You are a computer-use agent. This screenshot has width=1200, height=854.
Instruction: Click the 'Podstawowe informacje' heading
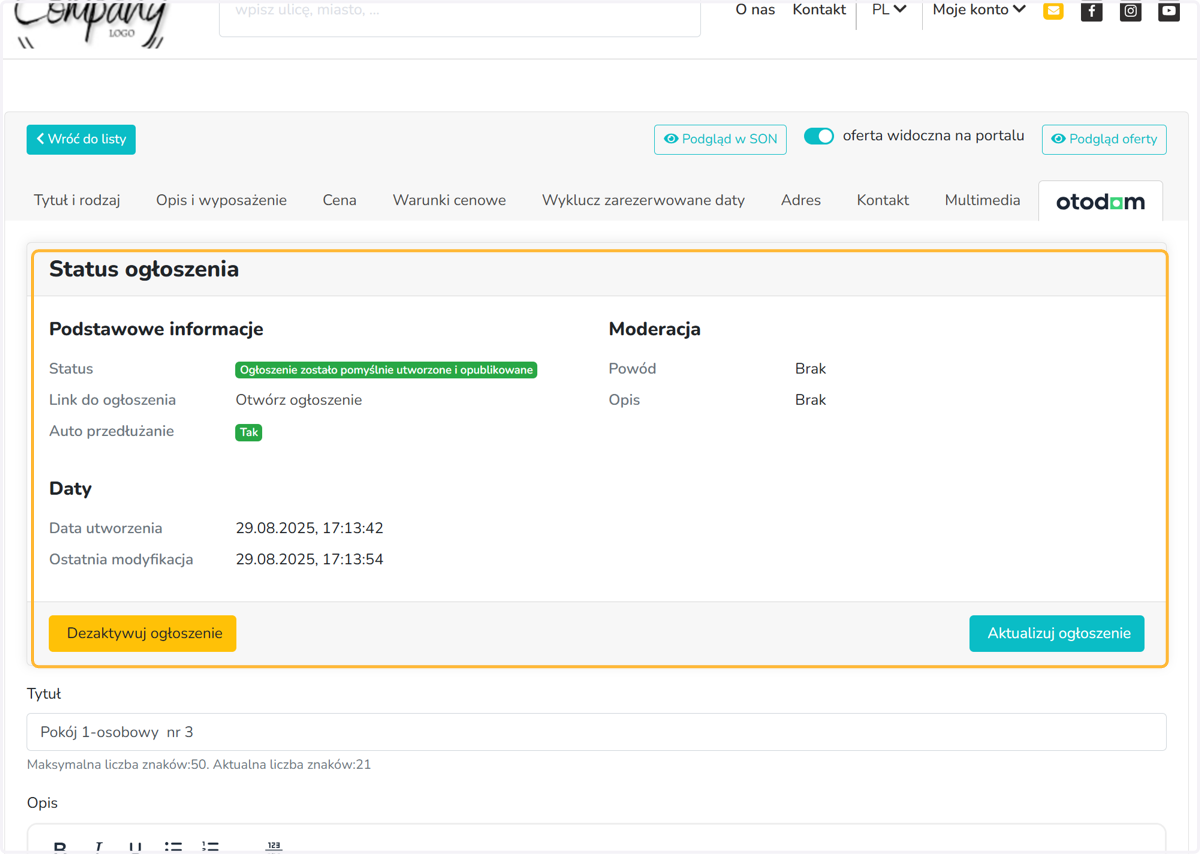click(156, 329)
